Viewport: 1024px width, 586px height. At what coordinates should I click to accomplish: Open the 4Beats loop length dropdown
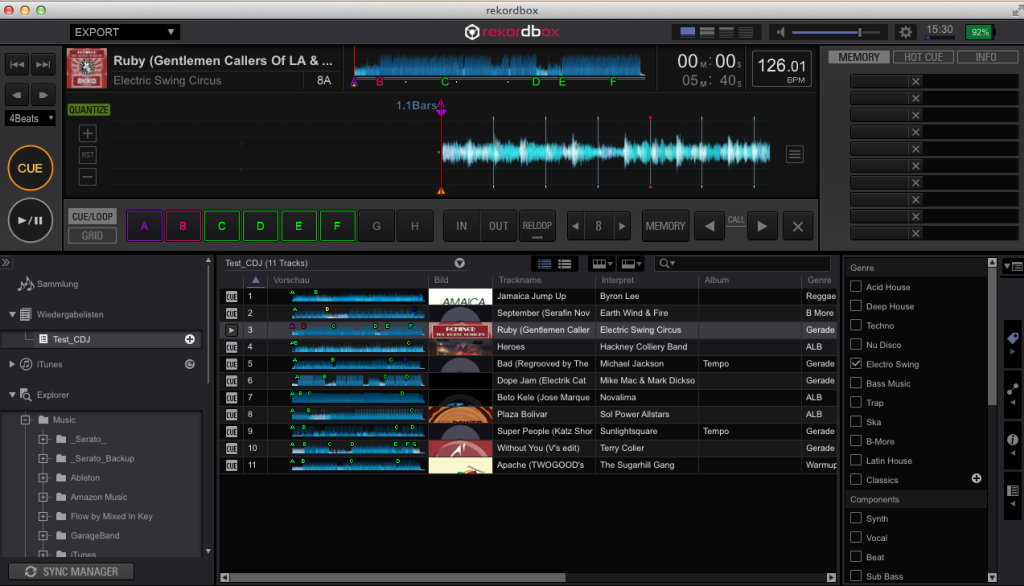point(28,118)
